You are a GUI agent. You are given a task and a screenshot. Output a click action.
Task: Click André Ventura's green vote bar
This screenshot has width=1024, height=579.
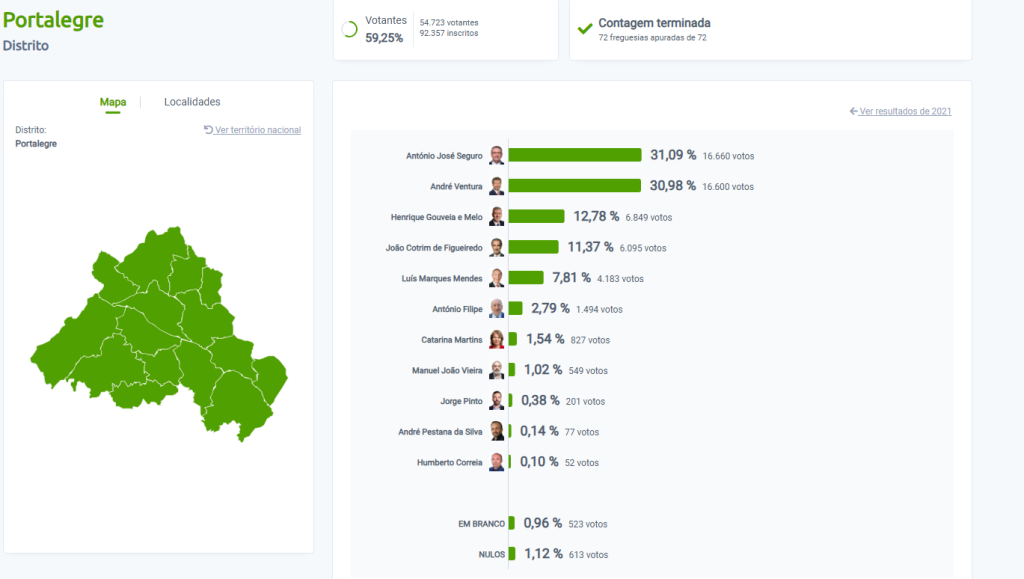(x=575, y=186)
